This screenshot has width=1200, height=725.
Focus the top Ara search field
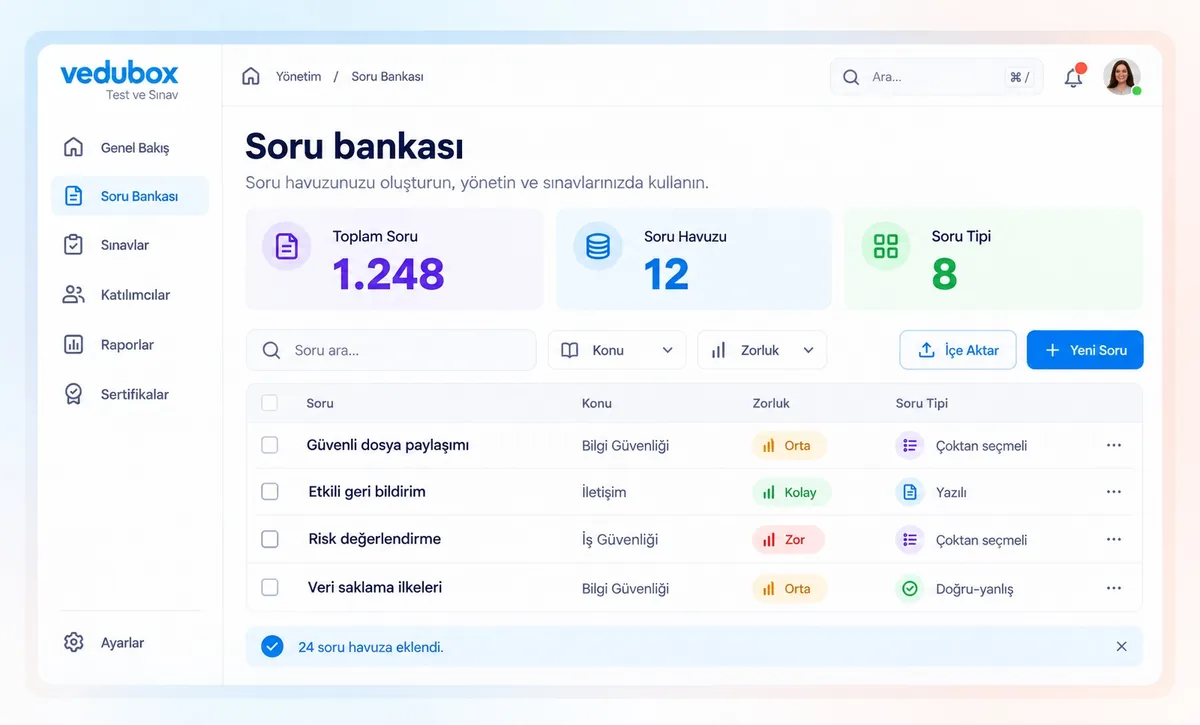936,77
